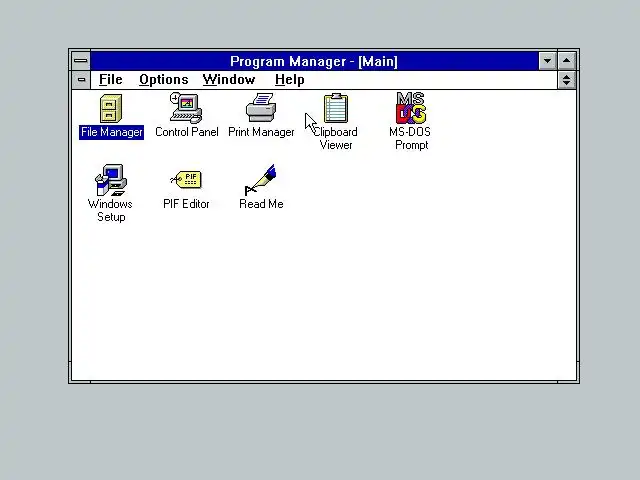This screenshot has height=480, width=640.
Task: Select the MS-DOS Prompt icon
Action: (411, 108)
